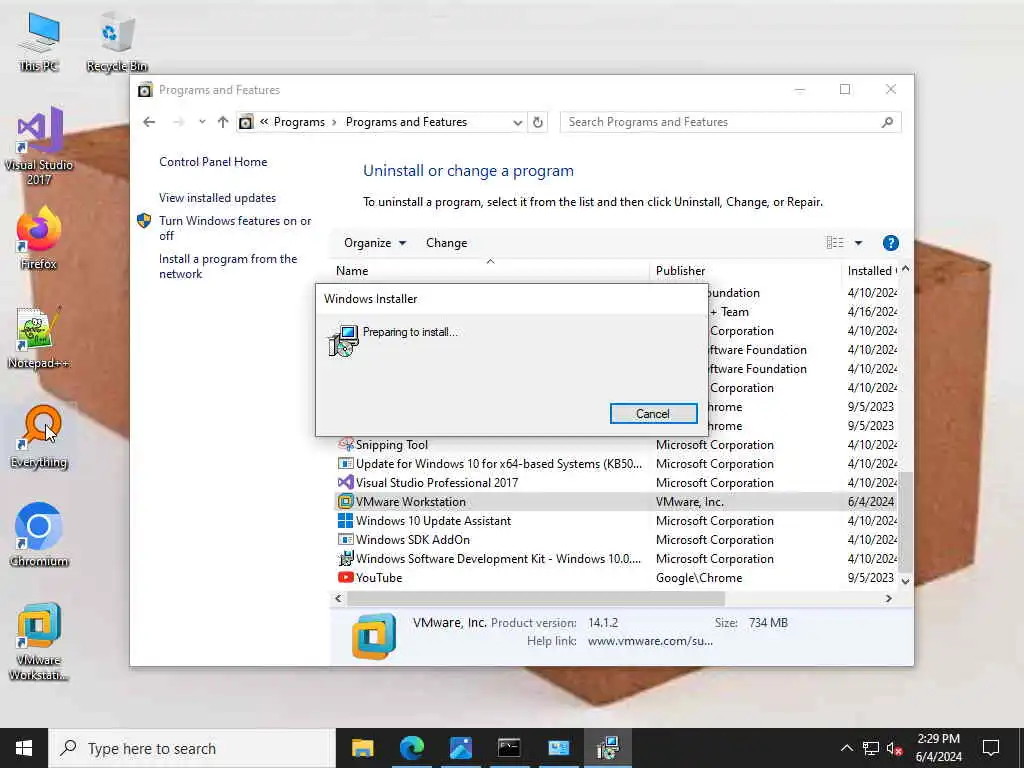Select the VMware Workstation desktop shortcut
Screen dimensions: 1024x768
(x=39, y=641)
